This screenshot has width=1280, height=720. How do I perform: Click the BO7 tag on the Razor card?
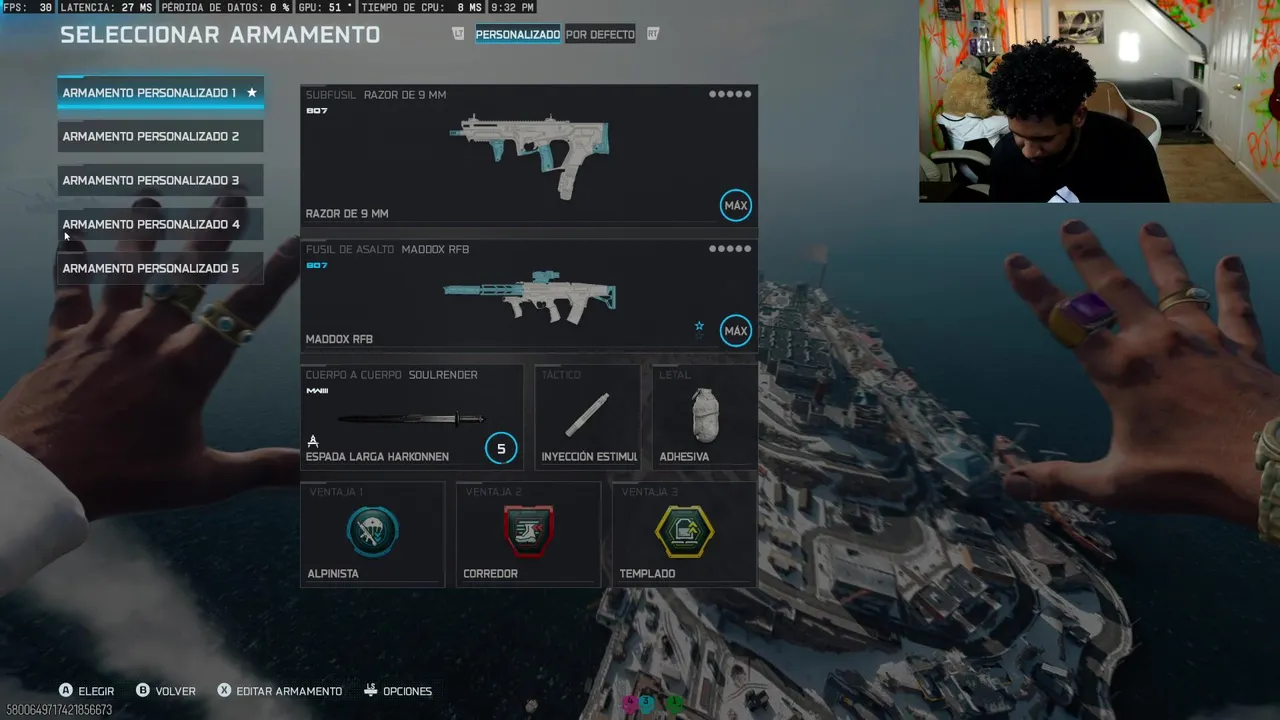(x=316, y=111)
